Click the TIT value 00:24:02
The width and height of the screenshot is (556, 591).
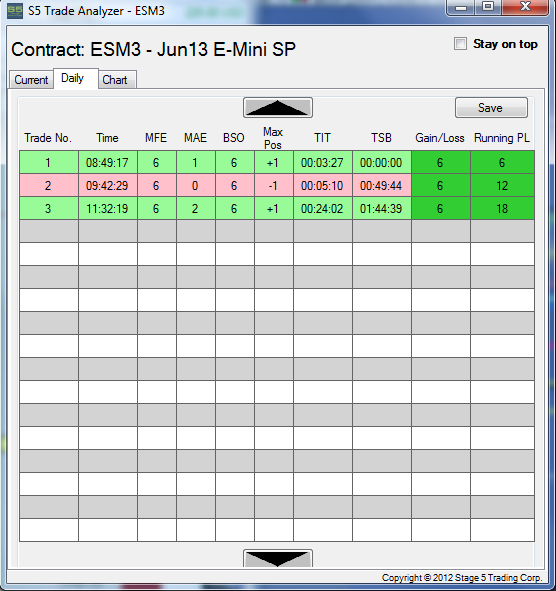click(x=323, y=208)
